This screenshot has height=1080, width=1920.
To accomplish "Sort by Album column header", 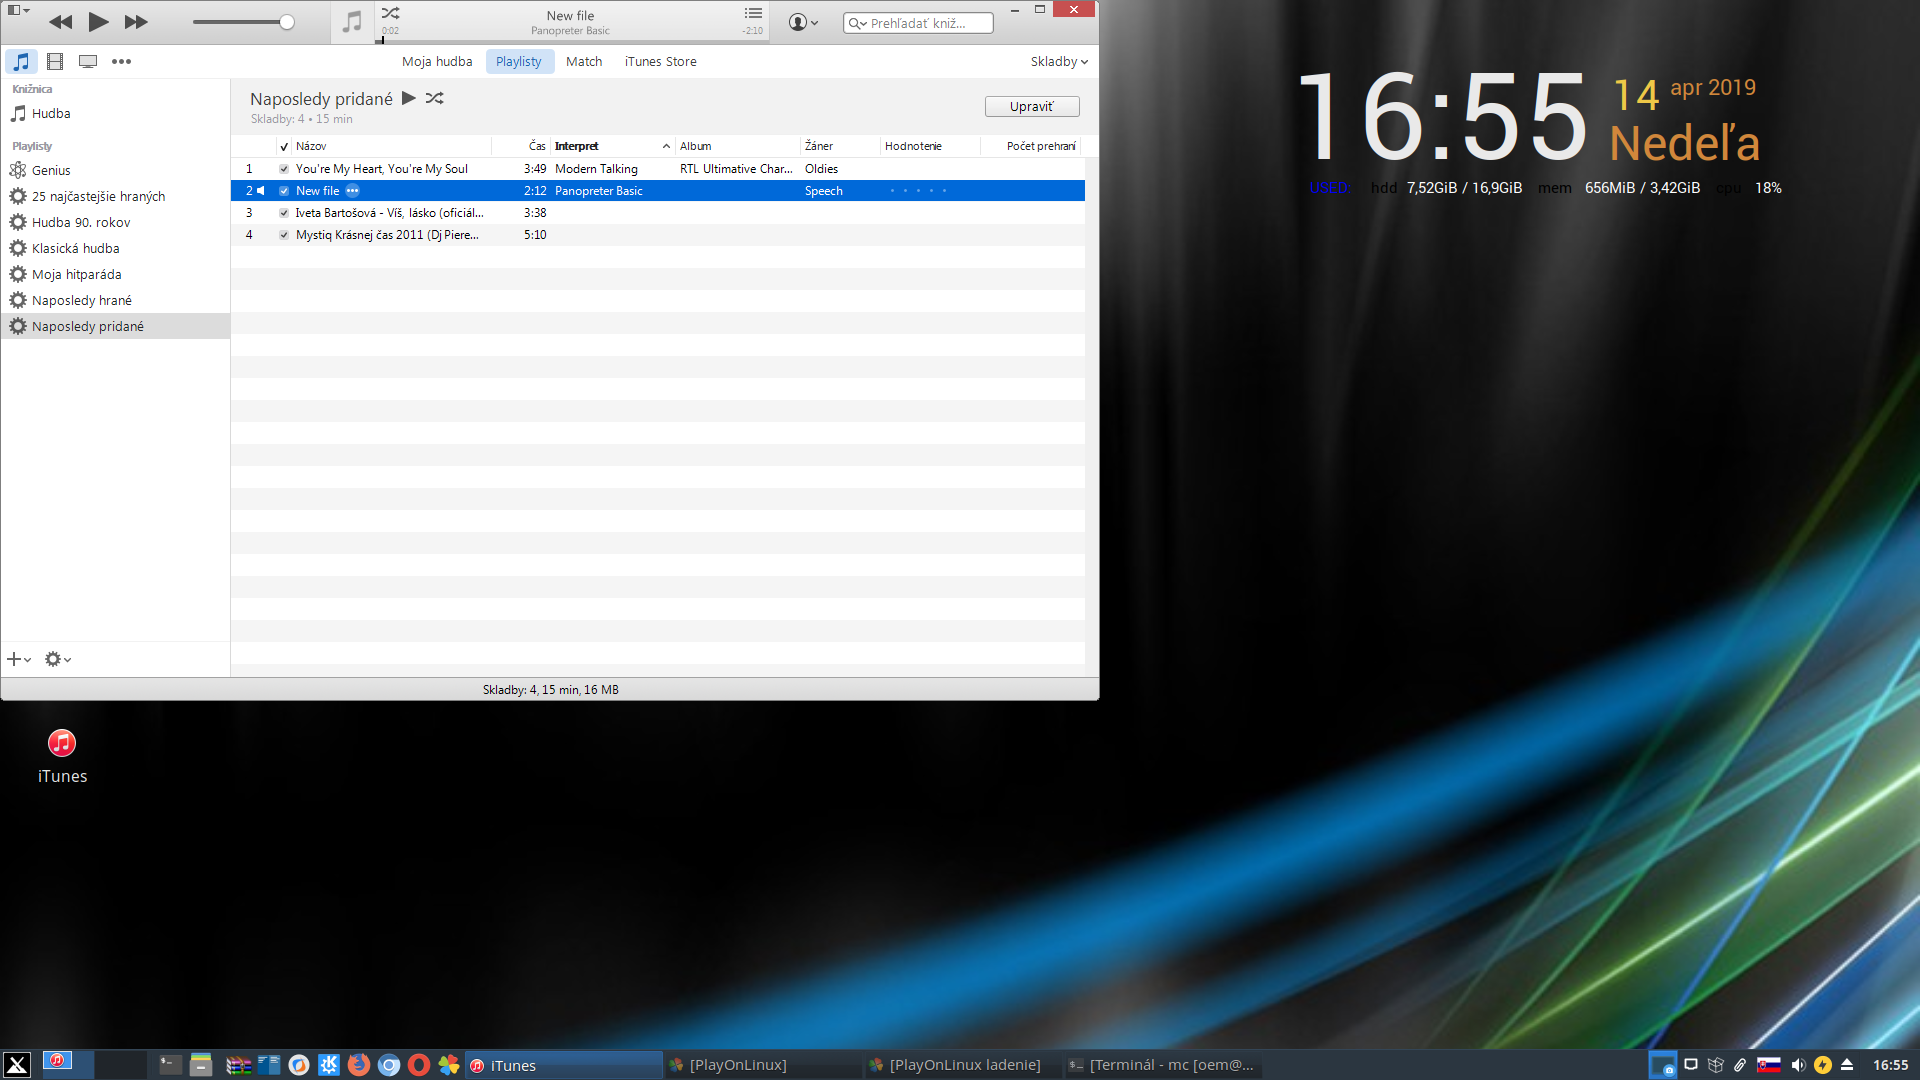I will 738,146.
